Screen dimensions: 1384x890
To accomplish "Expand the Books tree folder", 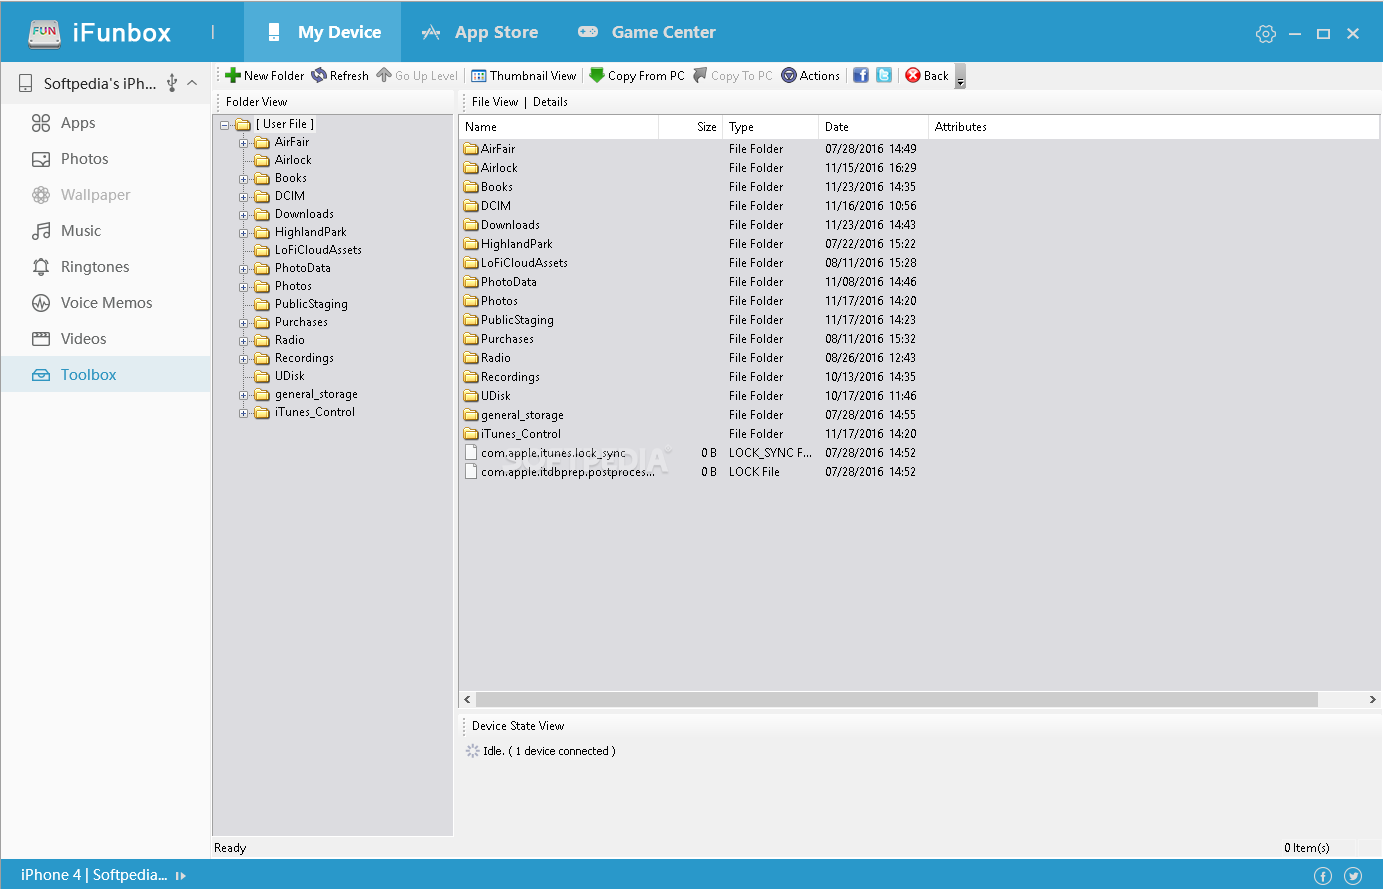I will 243,179.
